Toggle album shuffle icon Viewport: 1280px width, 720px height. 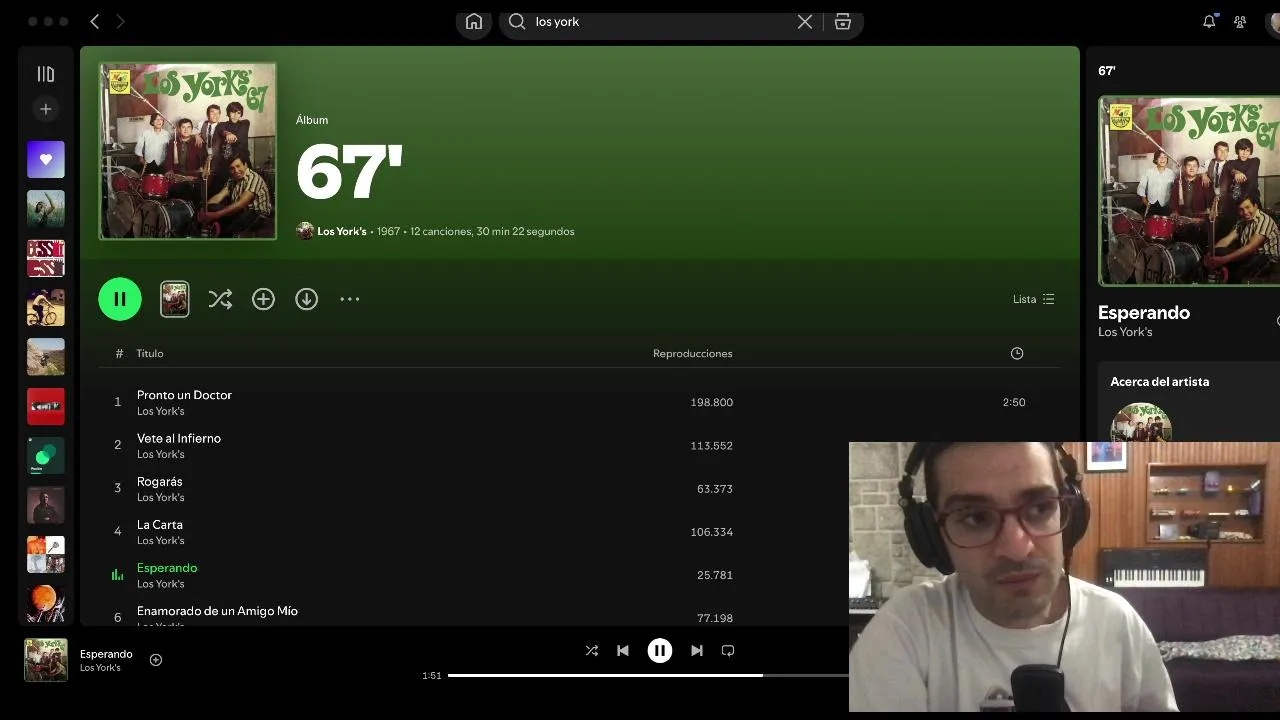coord(220,299)
